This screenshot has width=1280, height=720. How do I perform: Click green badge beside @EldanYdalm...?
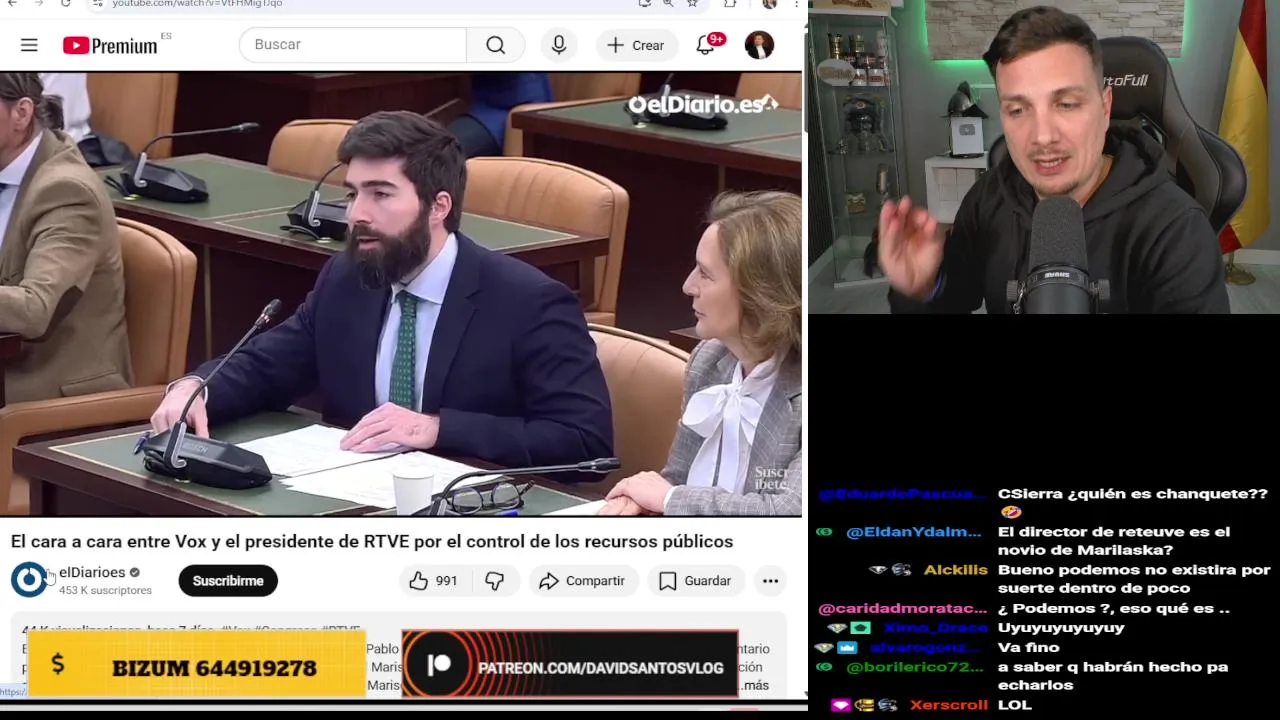coord(824,532)
